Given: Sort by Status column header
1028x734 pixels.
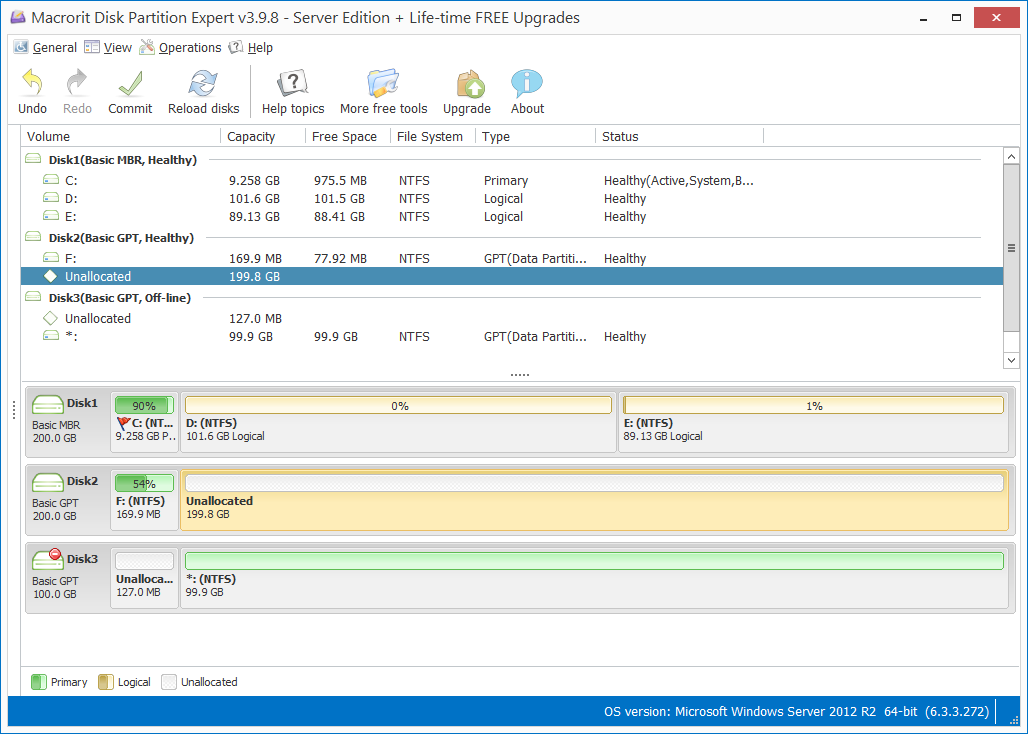Looking at the screenshot, I should click(x=680, y=136).
